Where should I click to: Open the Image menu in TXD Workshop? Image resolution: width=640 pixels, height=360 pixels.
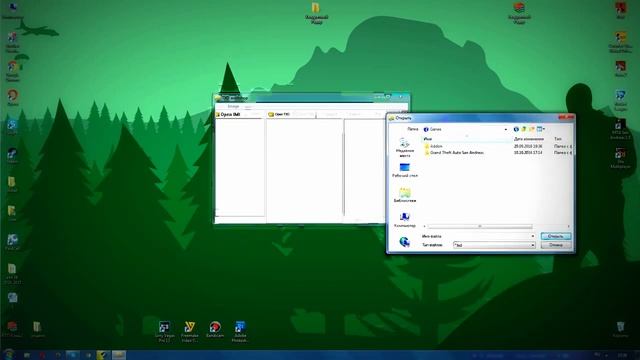[233, 107]
